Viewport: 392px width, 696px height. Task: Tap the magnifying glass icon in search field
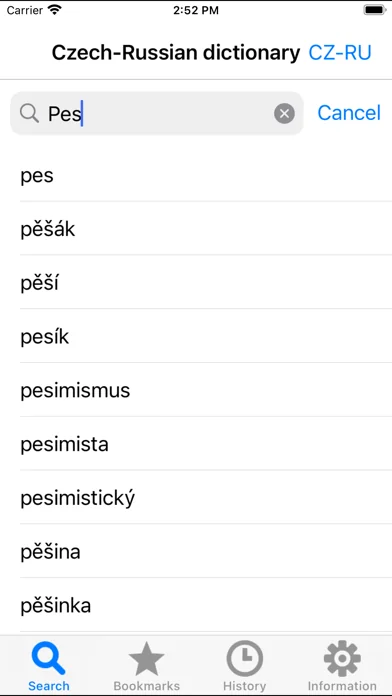(29, 114)
